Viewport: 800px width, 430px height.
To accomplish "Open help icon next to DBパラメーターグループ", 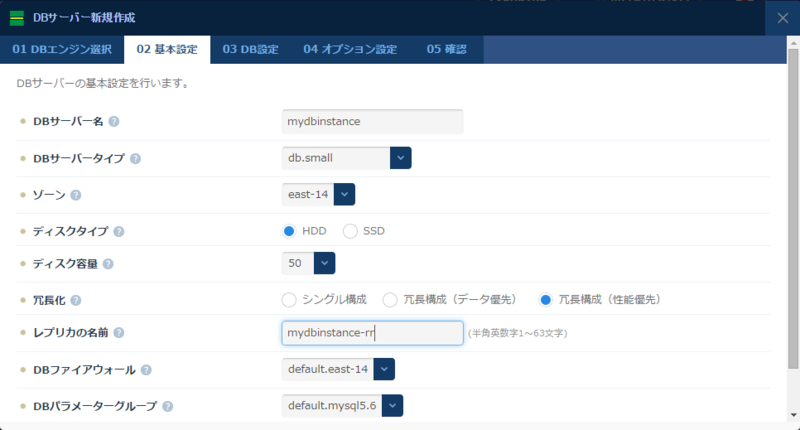I will 167,406.
